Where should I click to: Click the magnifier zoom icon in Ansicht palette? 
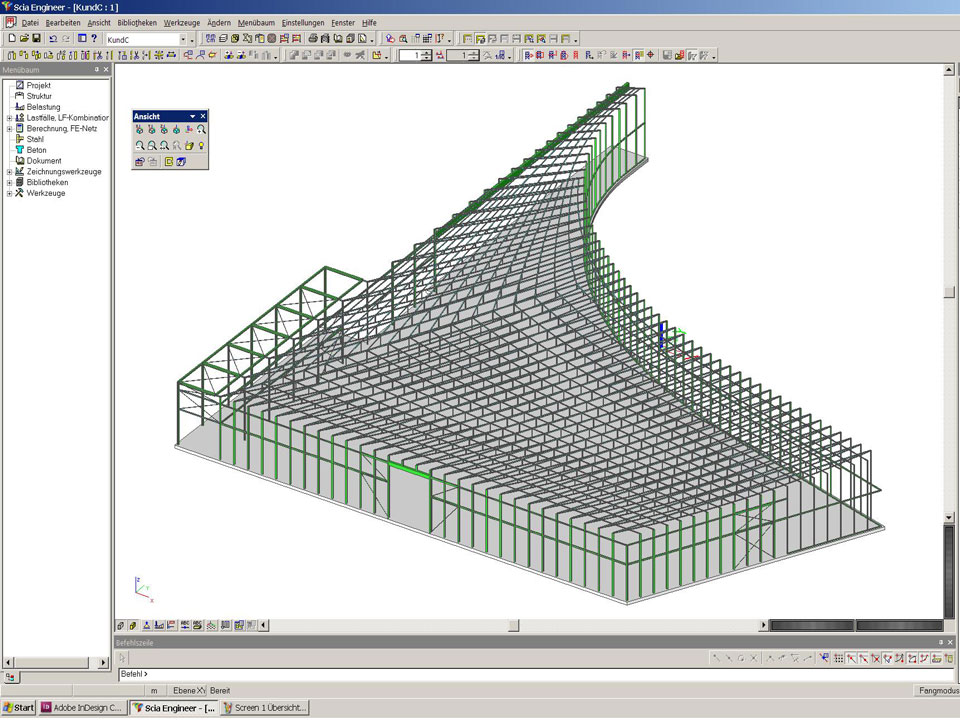point(201,129)
